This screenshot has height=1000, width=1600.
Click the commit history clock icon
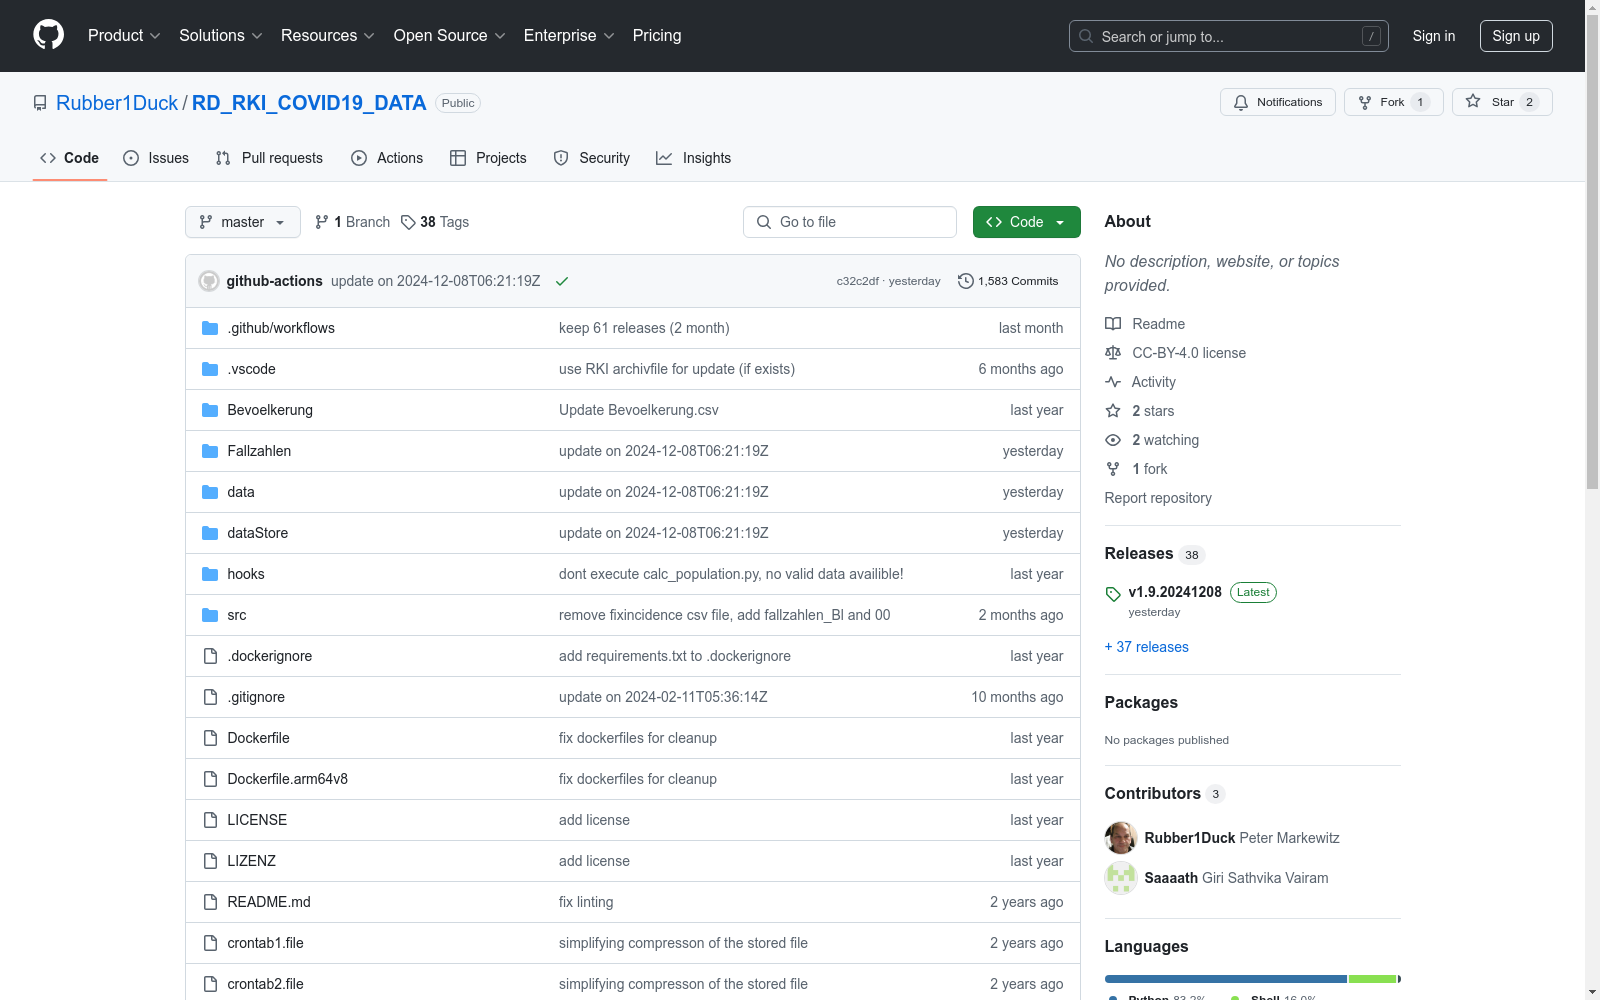point(966,281)
